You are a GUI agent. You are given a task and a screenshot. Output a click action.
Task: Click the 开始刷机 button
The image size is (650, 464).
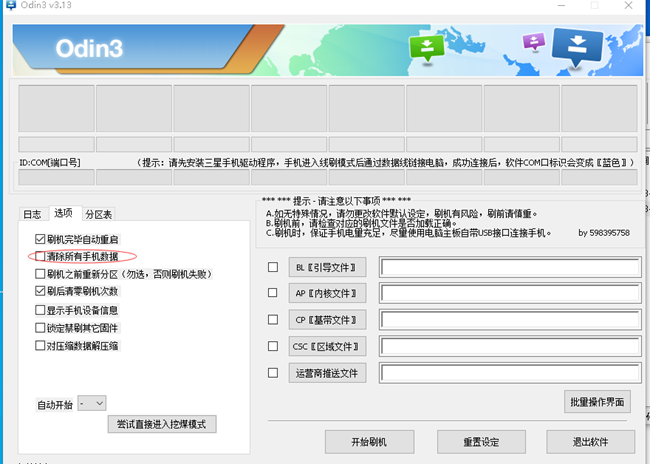point(368,442)
